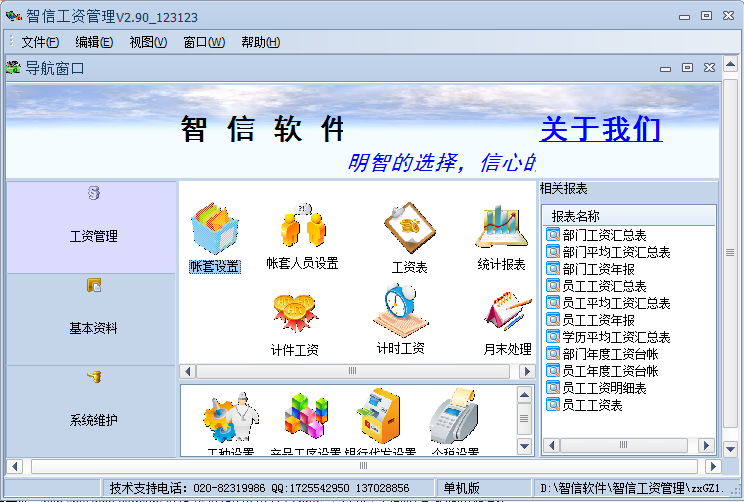
Task: Switch to 系统维护 sidebar section
Action: tap(92, 410)
